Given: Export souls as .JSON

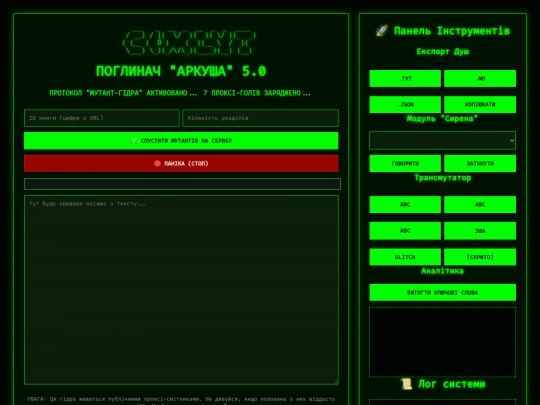Looking at the screenshot, I should coord(405,104).
